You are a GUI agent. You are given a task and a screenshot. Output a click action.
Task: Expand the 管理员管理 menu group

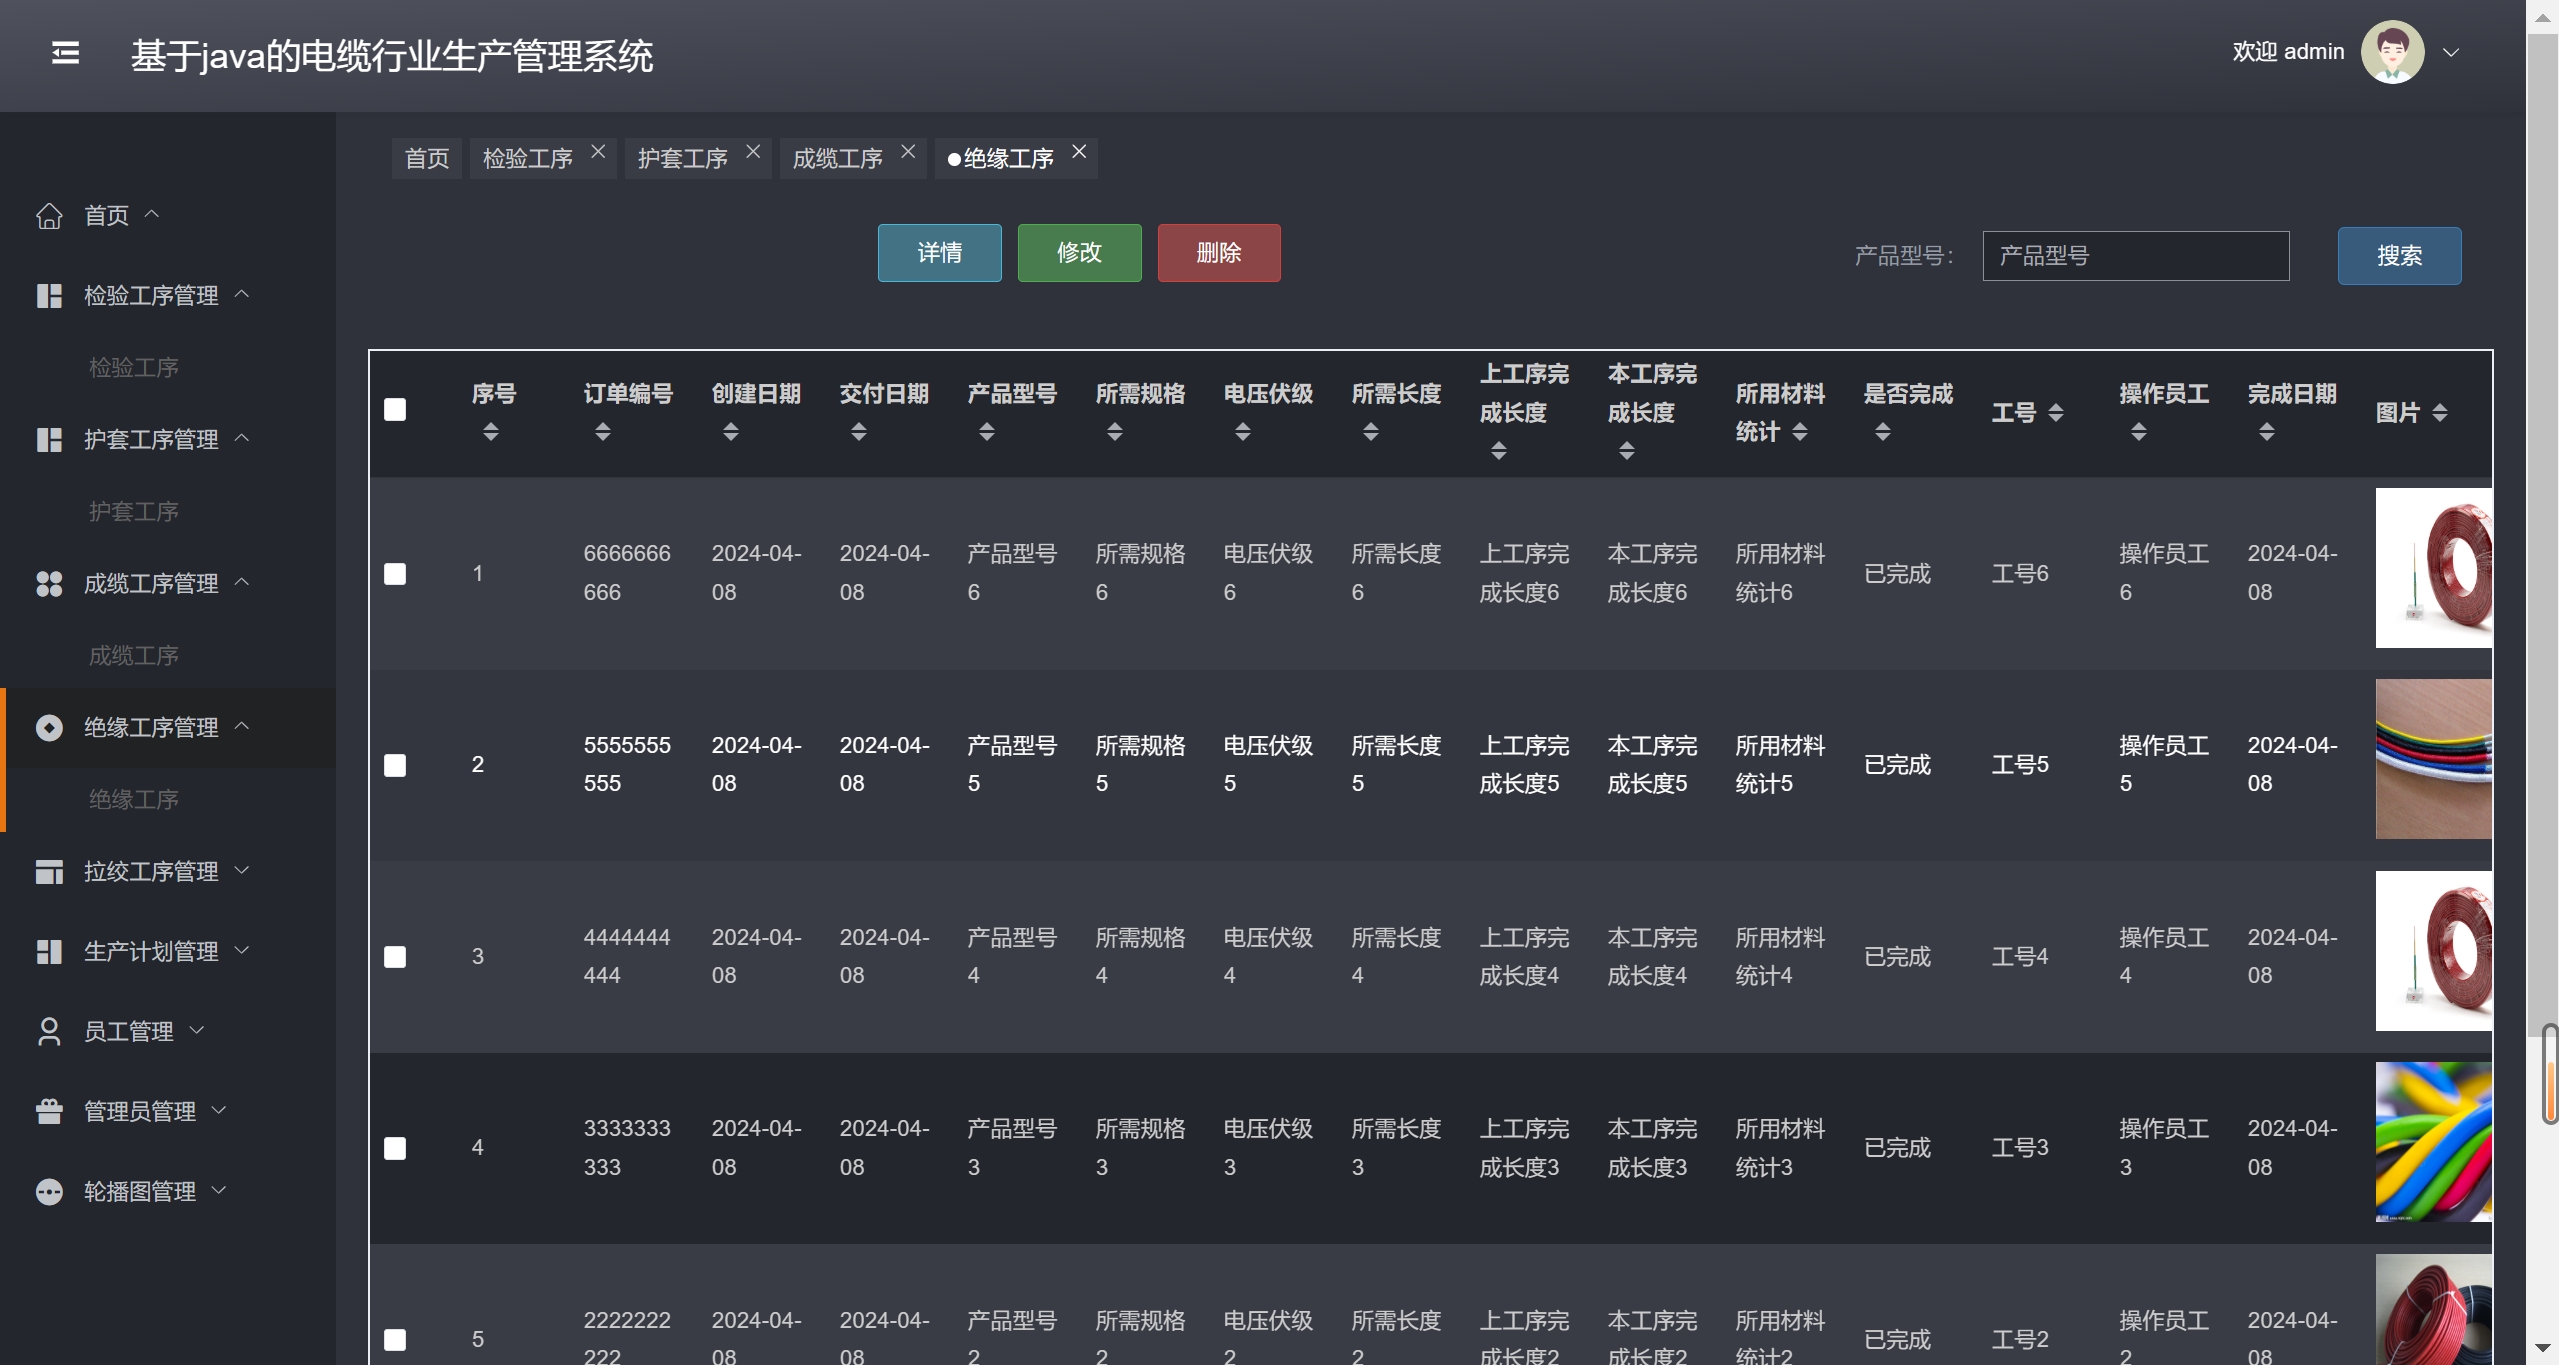[219, 1110]
